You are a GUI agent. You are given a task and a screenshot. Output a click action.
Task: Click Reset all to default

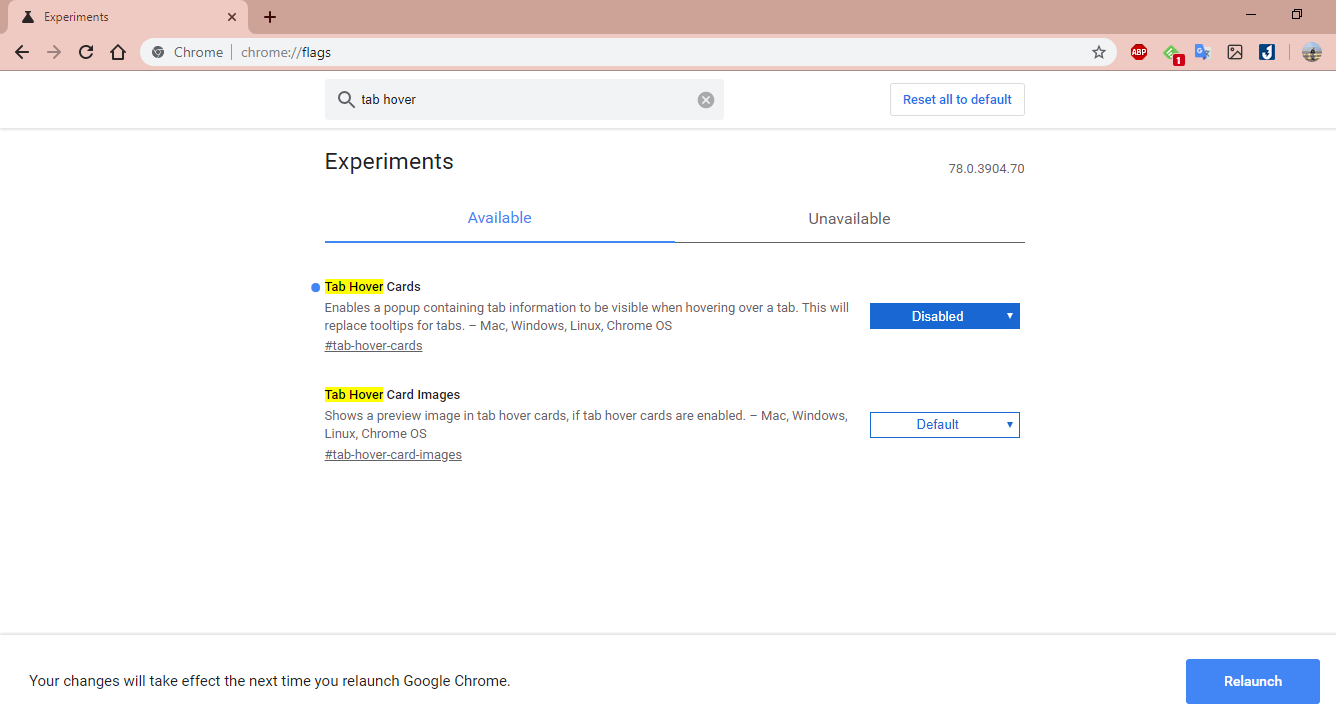957,100
